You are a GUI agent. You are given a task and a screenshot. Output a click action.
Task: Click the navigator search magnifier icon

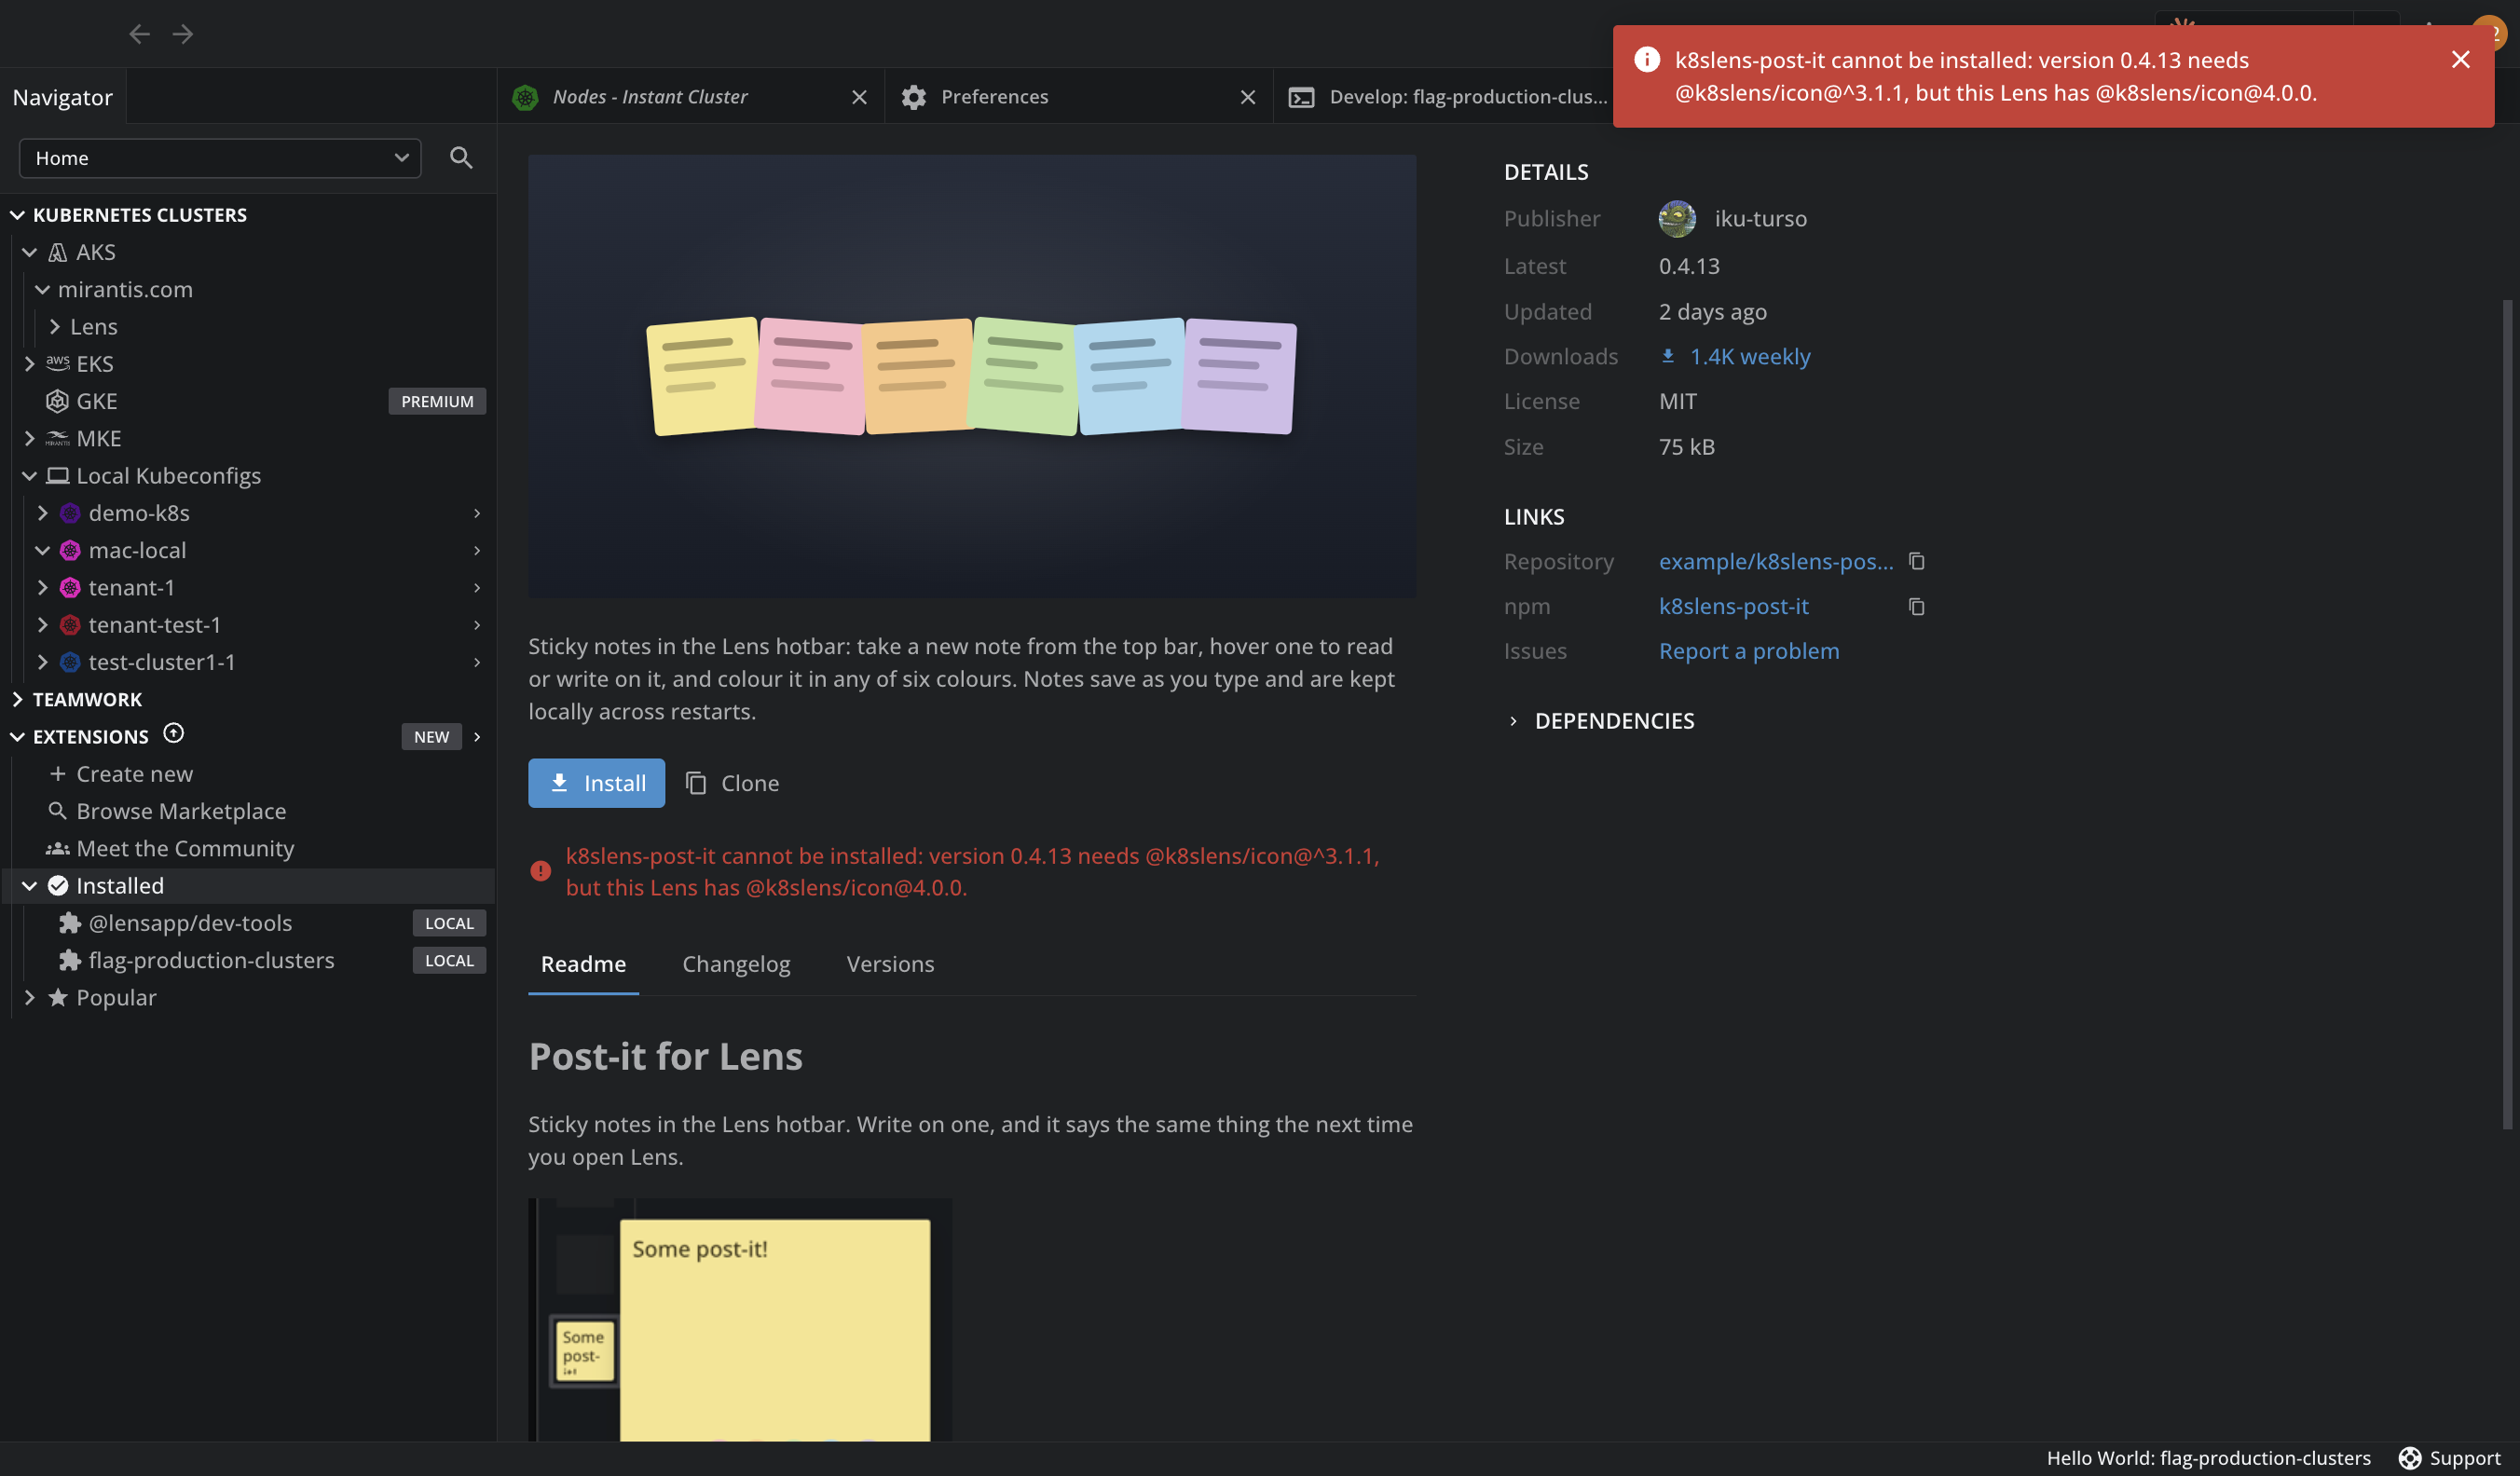point(461,157)
